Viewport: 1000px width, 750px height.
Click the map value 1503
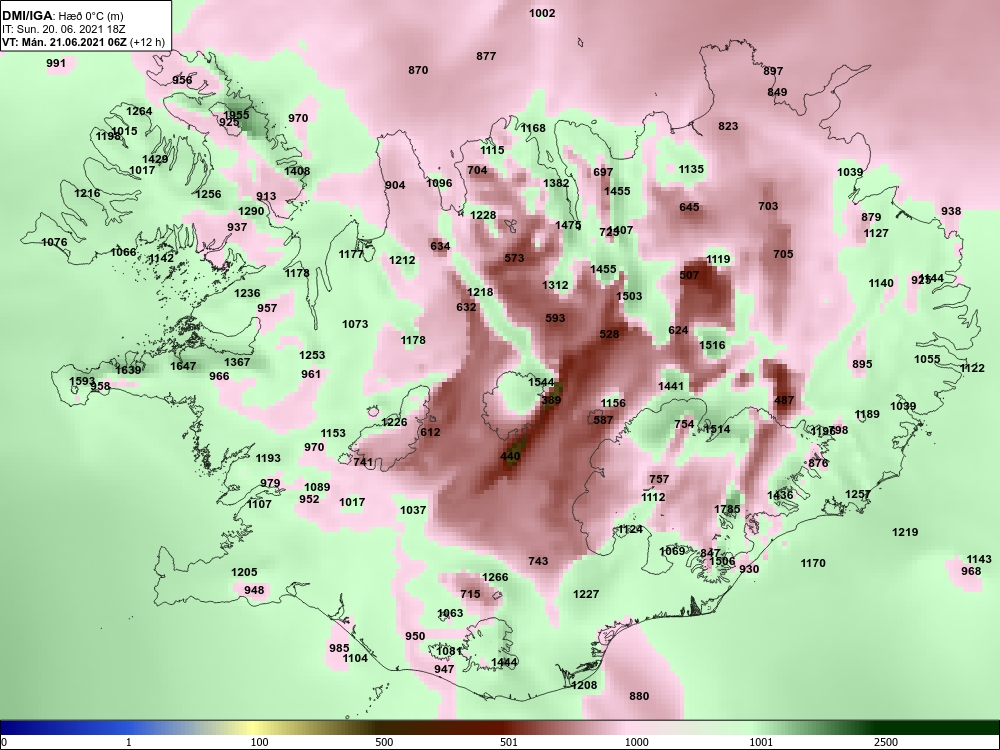(x=629, y=297)
